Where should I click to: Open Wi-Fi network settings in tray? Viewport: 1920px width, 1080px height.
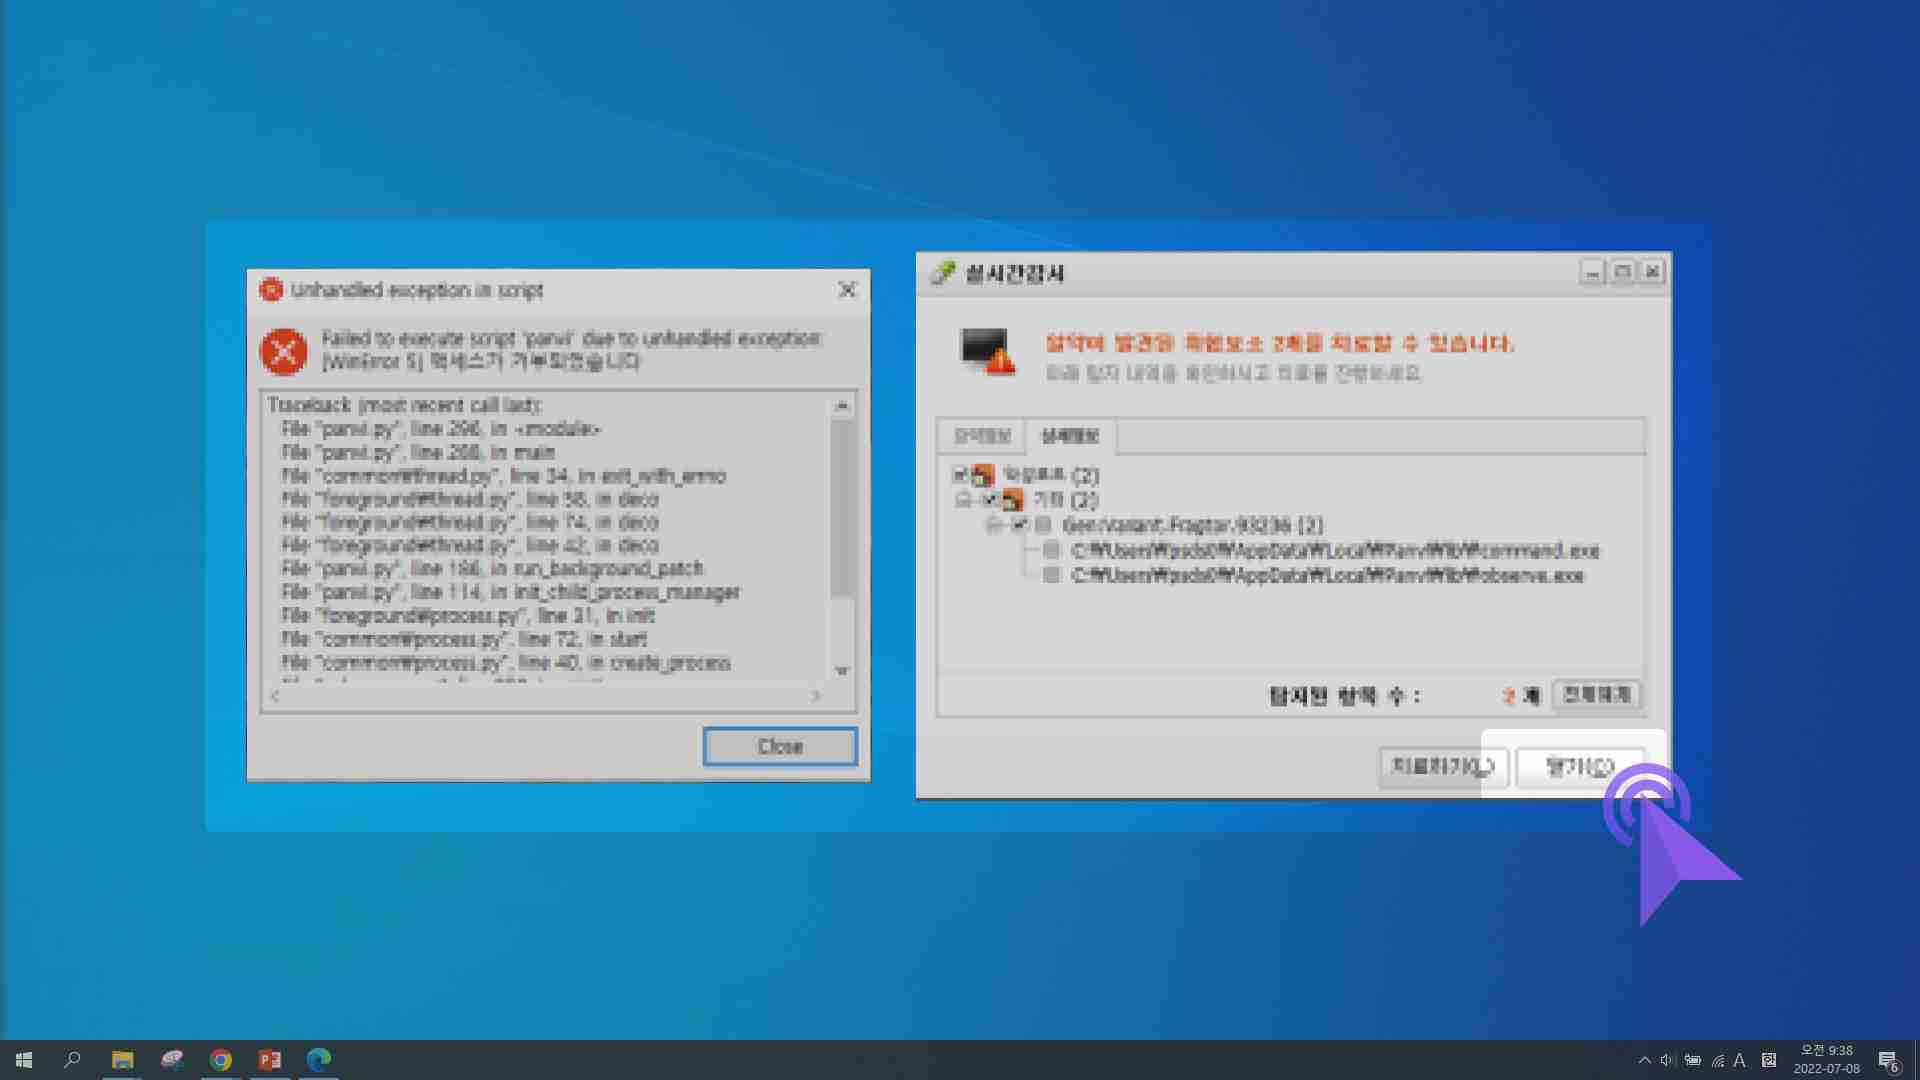tap(1717, 1060)
